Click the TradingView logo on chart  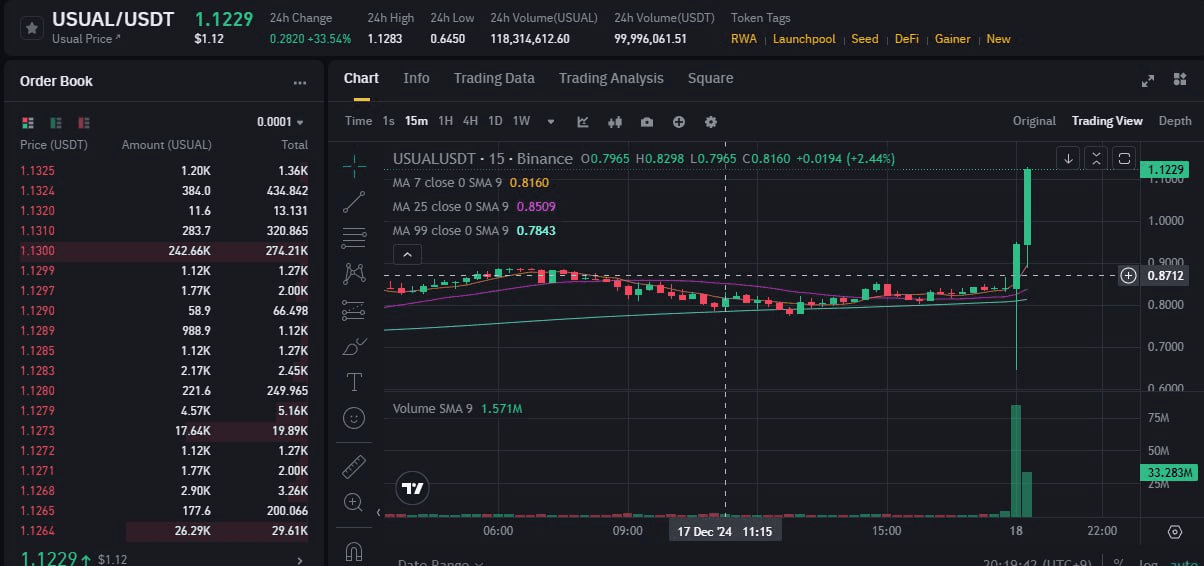[x=412, y=489]
